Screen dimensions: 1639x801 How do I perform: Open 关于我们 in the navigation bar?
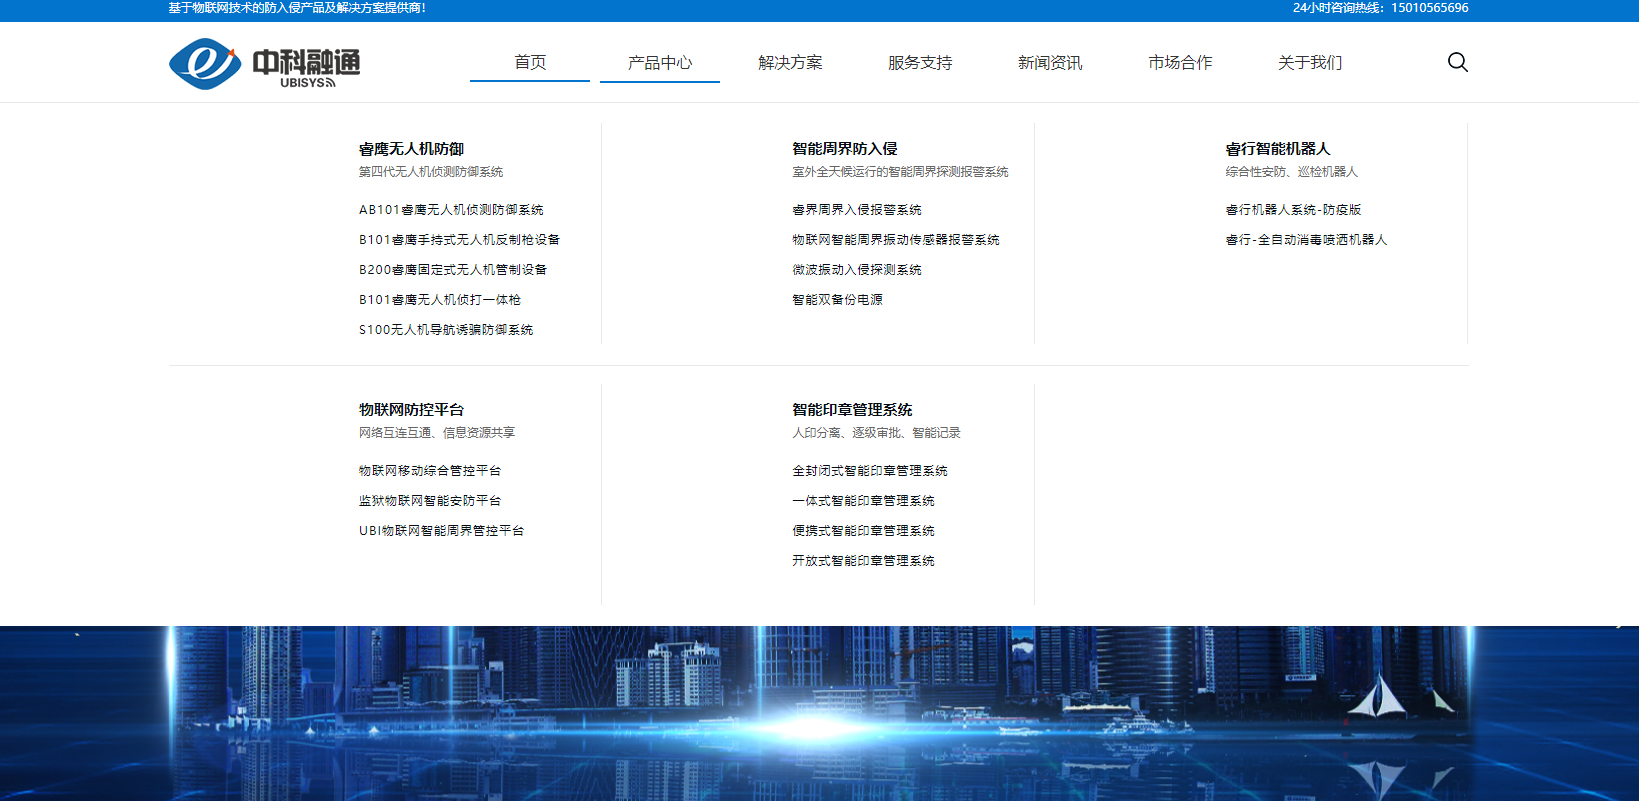(1310, 62)
